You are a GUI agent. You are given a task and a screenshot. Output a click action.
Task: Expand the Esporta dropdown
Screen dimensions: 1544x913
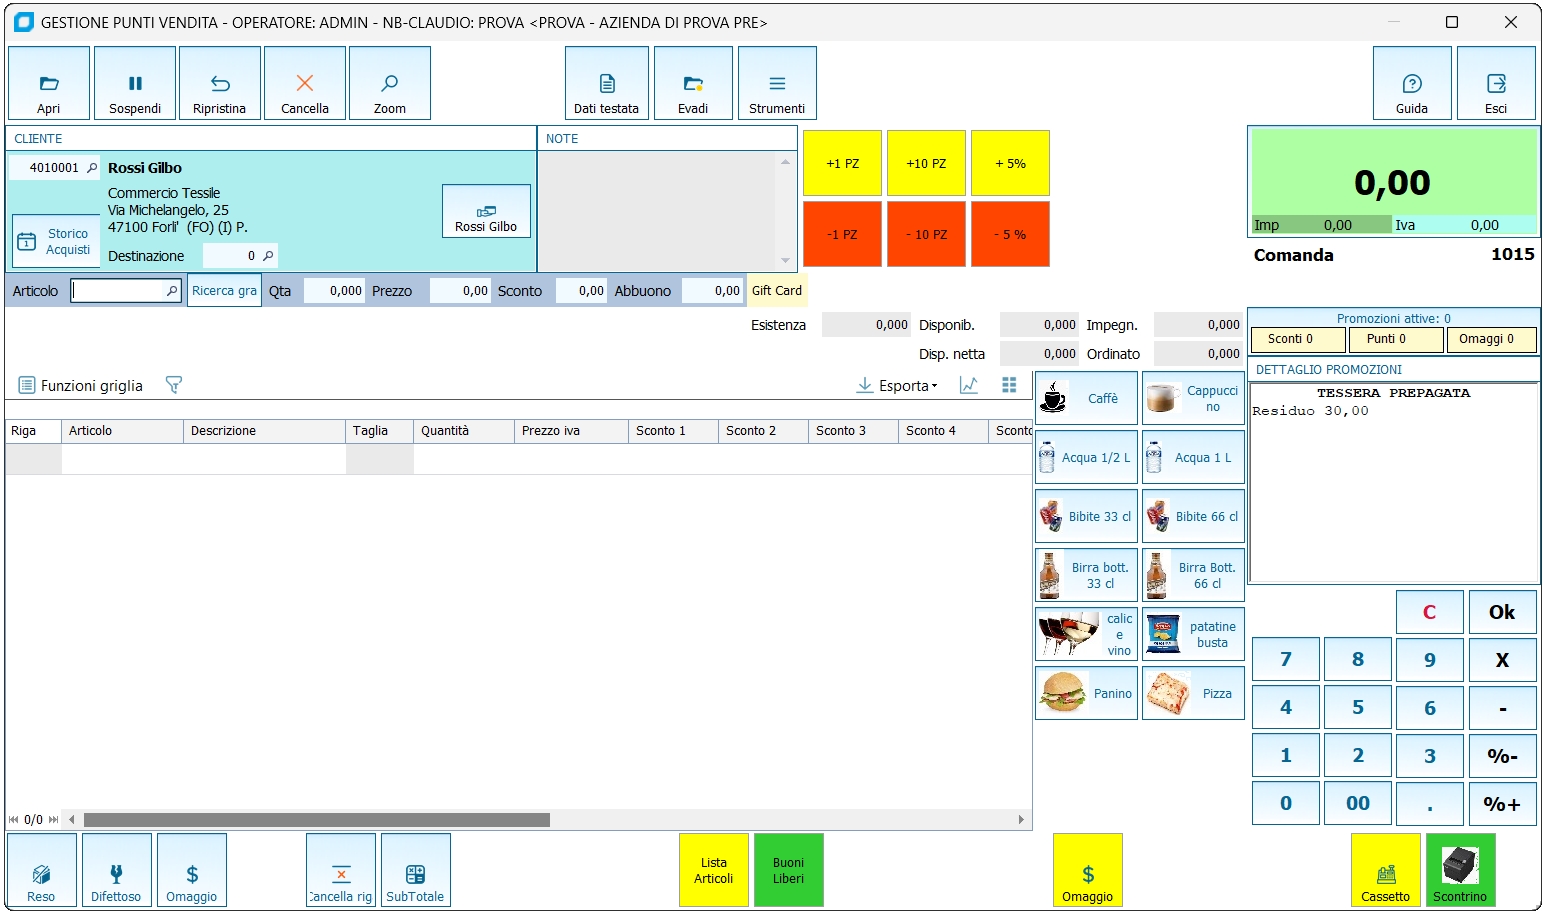(x=898, y=386)
